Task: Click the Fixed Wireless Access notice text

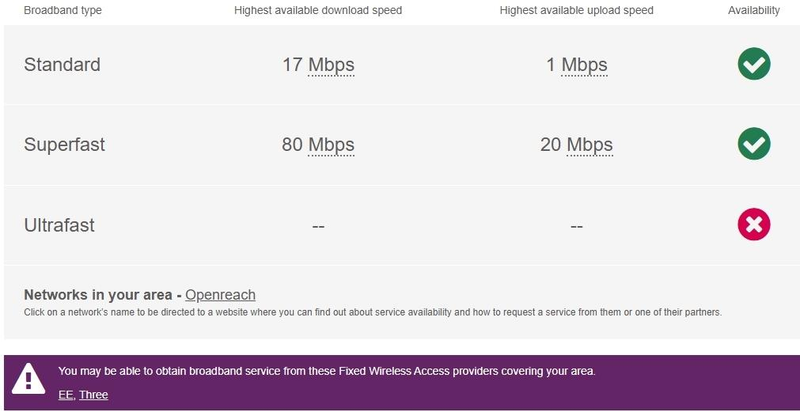Action: tap(327, 371)
